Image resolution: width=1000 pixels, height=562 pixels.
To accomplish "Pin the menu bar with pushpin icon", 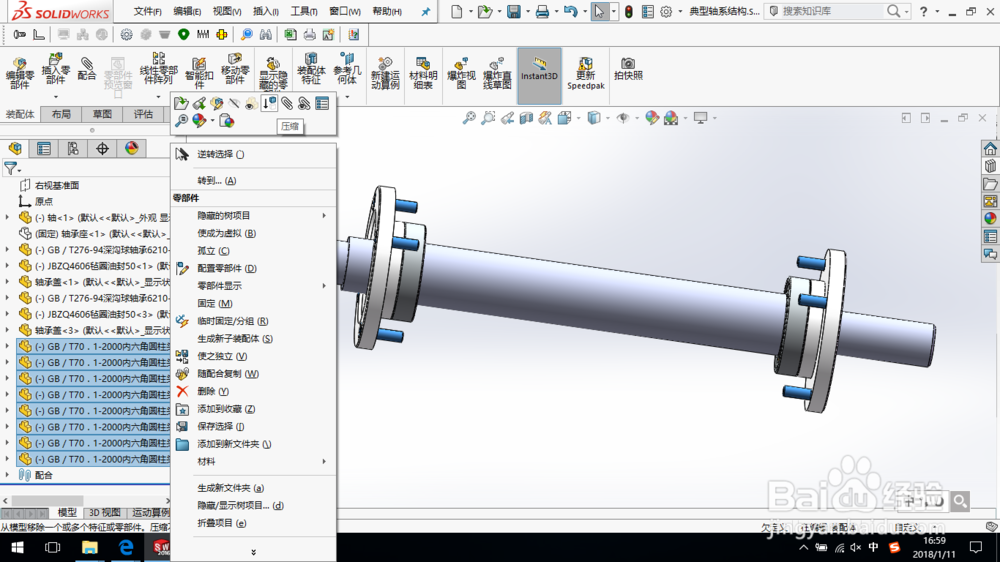I will [425, 11].
